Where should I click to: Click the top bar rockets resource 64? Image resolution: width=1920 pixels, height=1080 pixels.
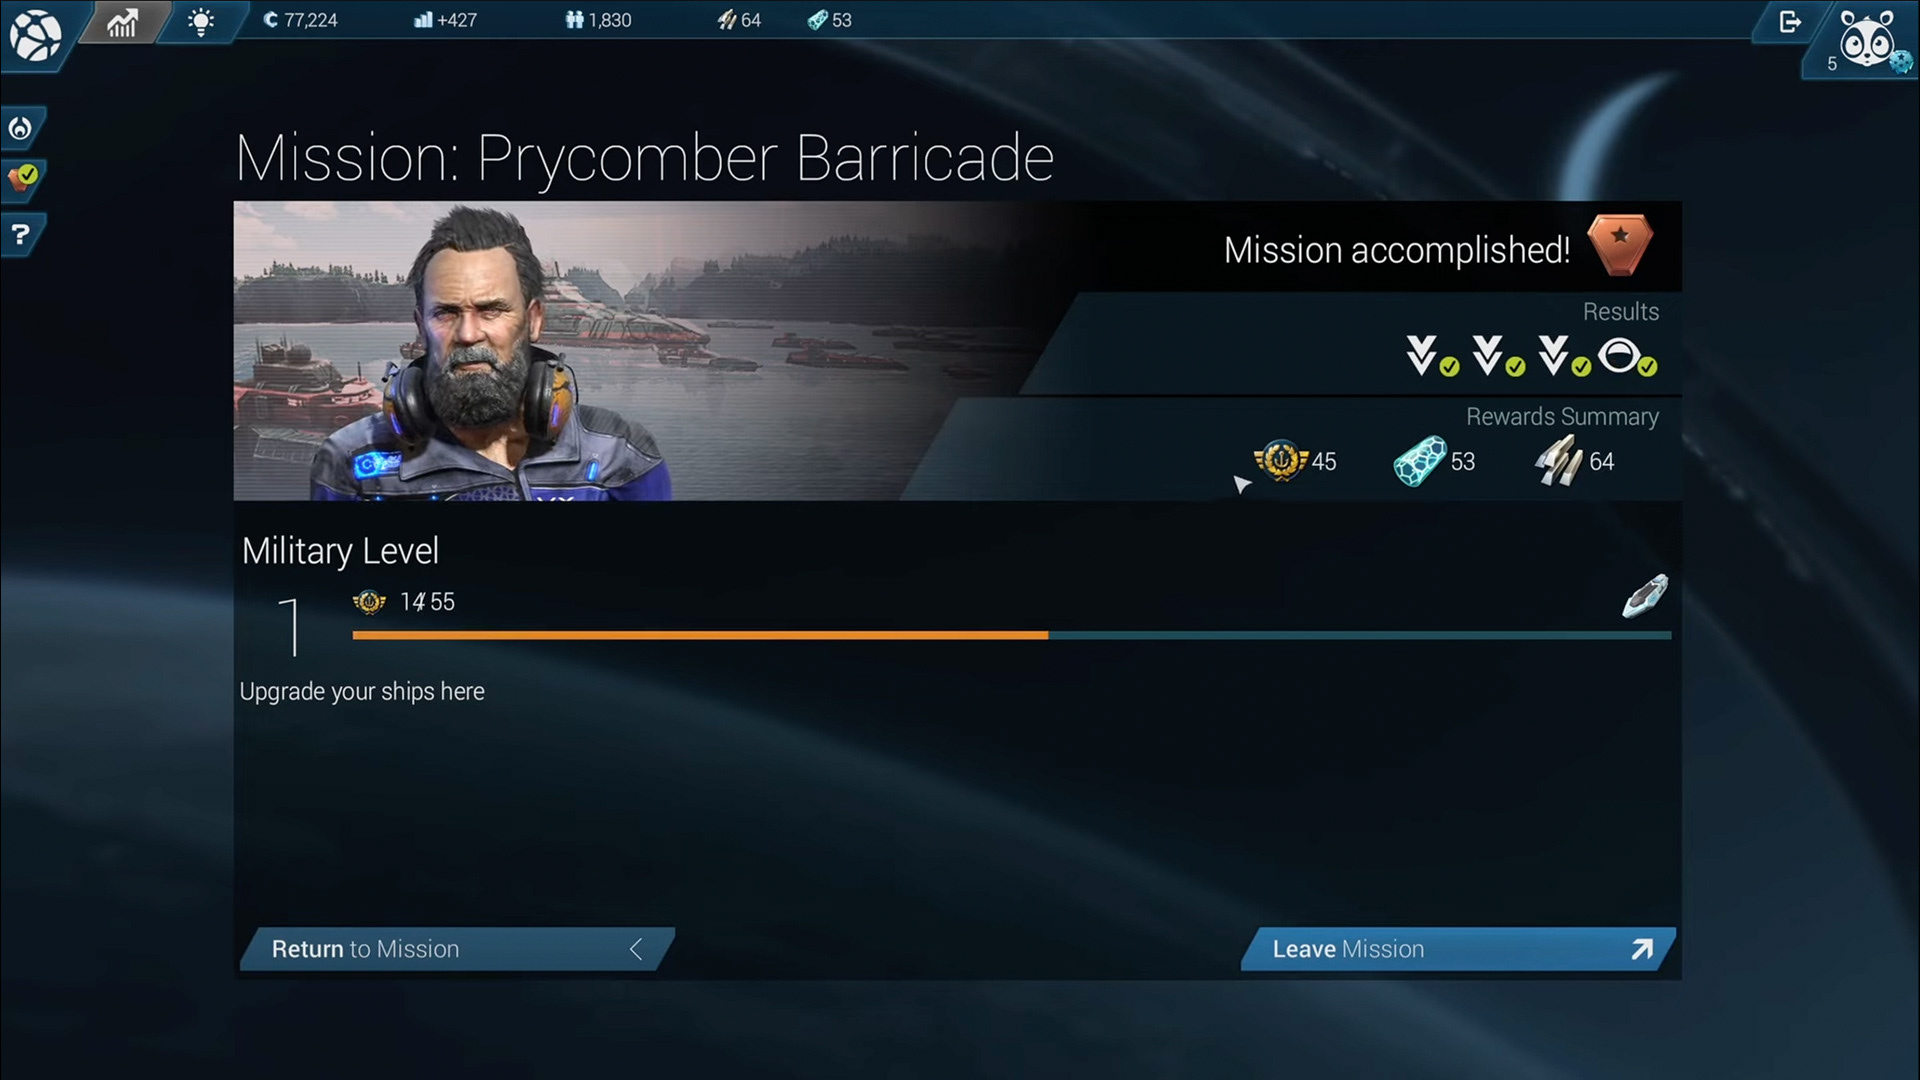coord(739,20)
